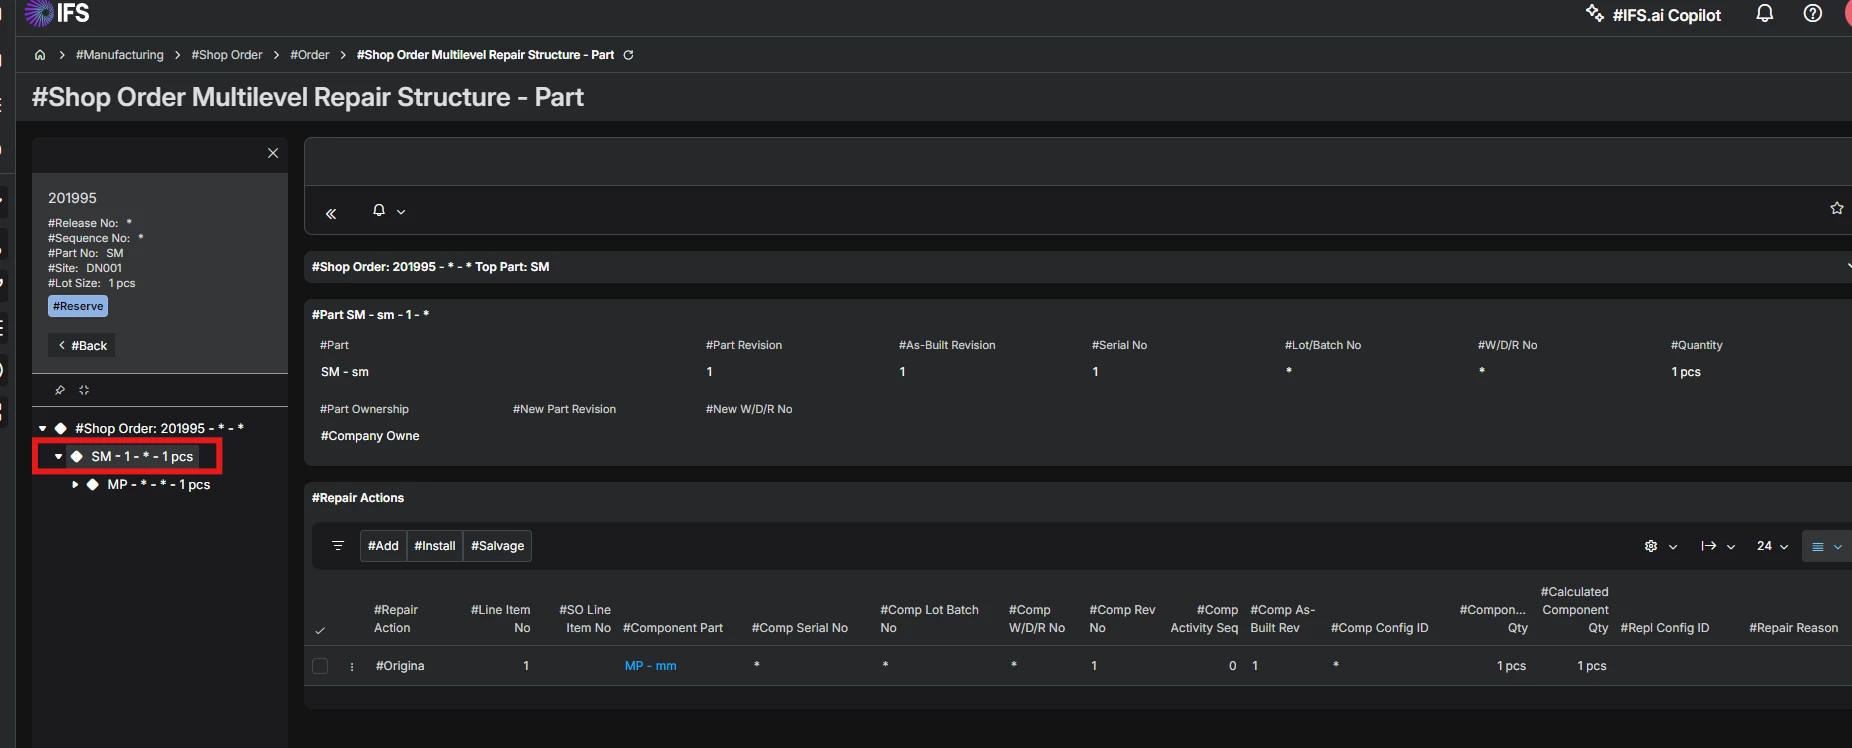This screenshot has height=748, width=1852.
Task: Collapse the Shop Order 201995 tree node
Action: pyautogui.click(x=43, y=429)
